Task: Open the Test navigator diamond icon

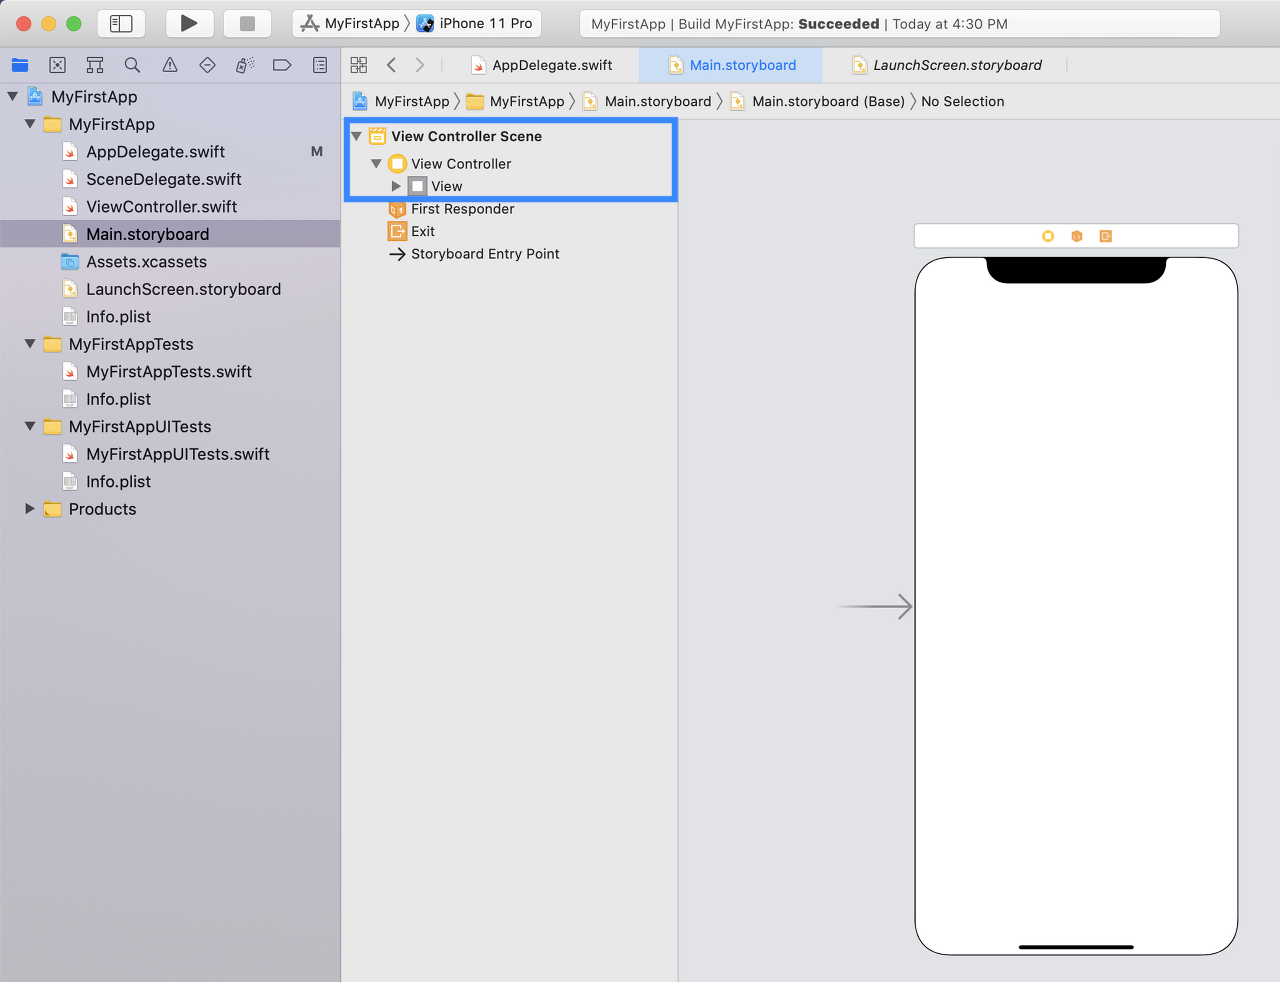Action: click(x=207, y=65)
